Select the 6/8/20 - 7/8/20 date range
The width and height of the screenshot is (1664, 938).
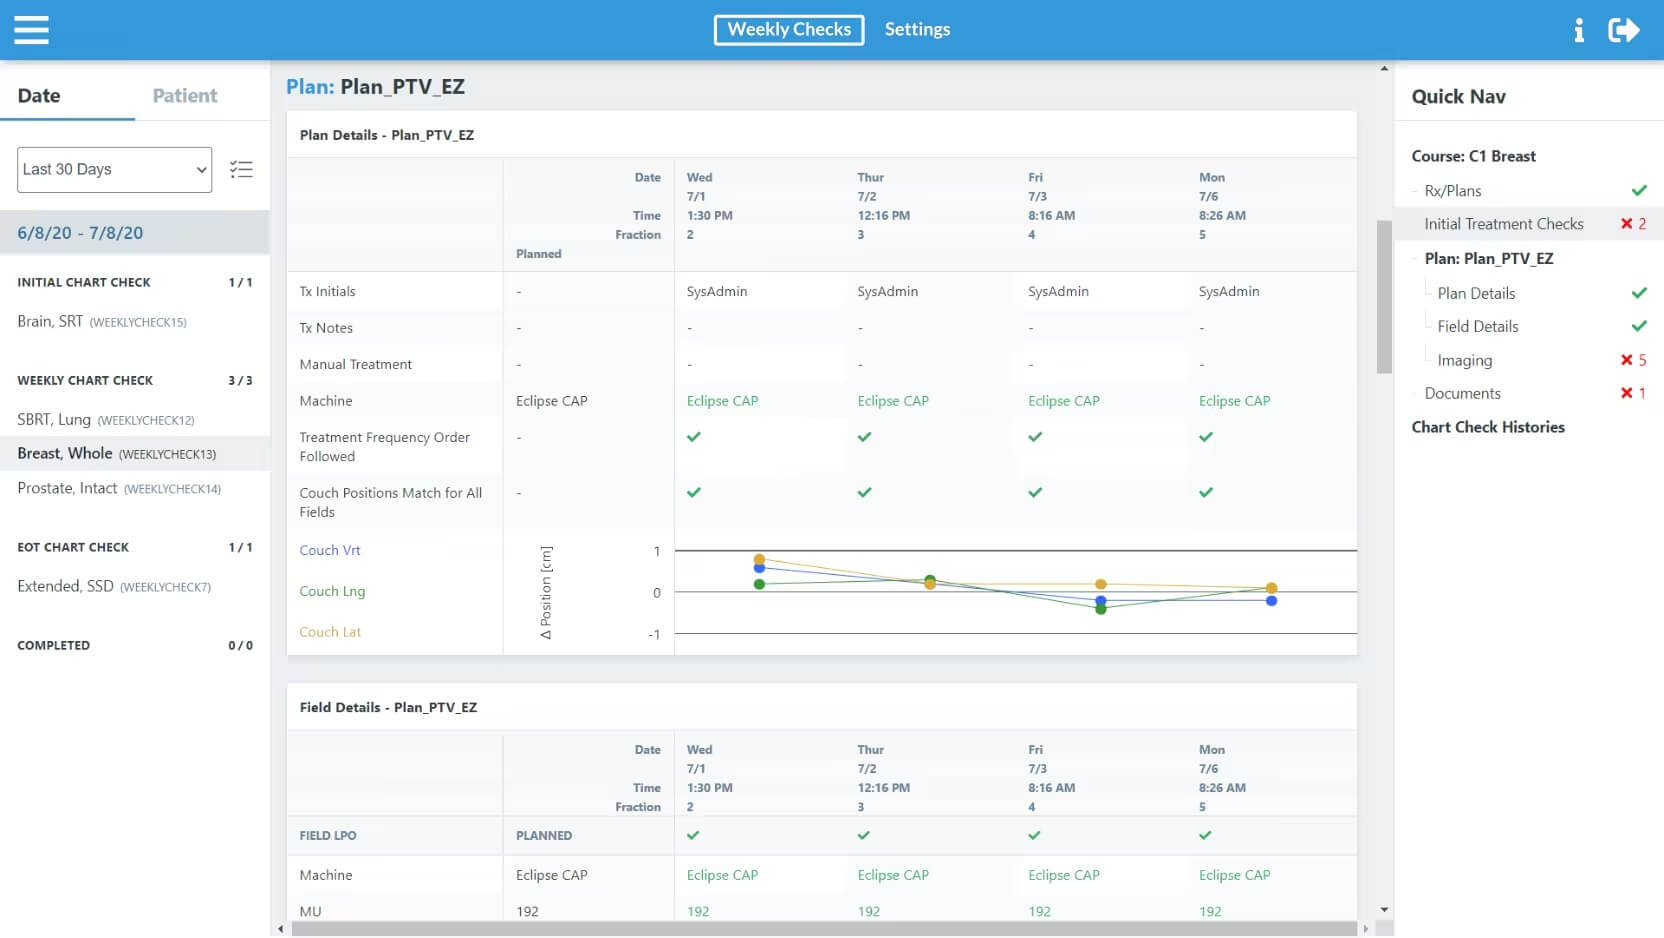click(x=80, y=233)
